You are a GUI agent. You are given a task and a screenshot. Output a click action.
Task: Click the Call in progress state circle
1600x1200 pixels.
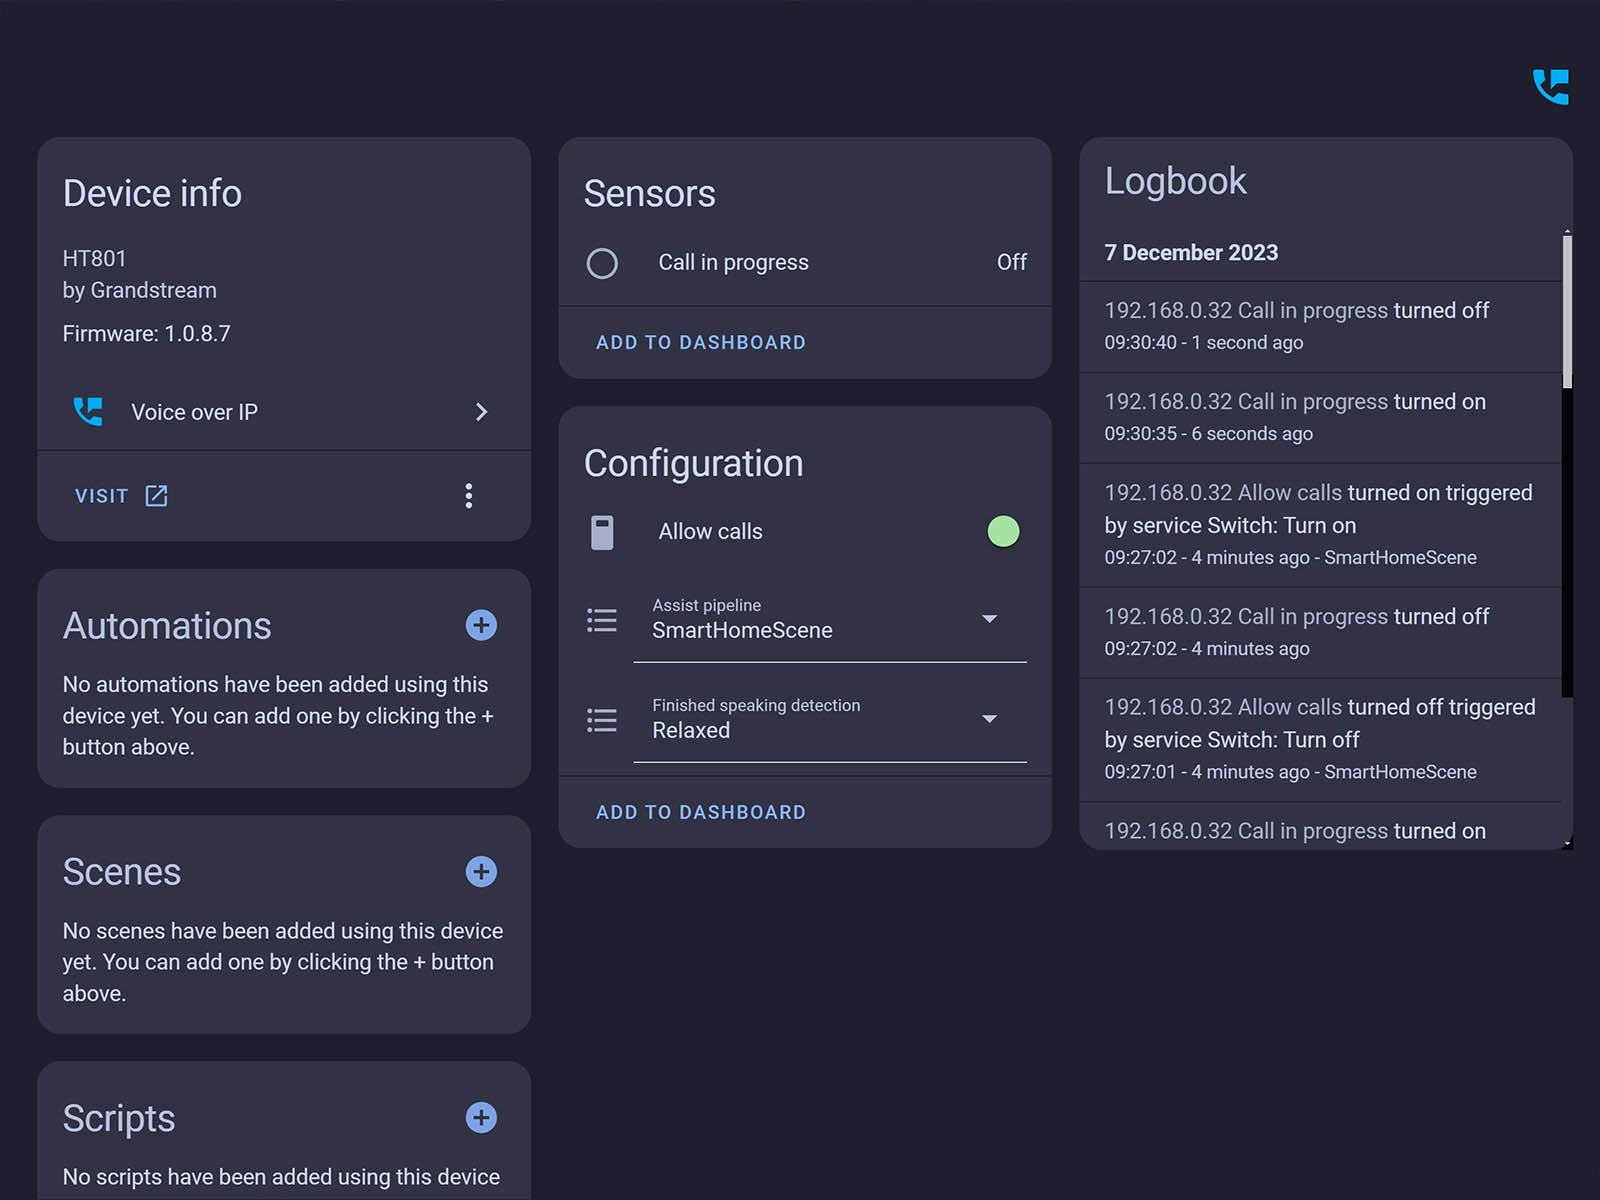602,263
